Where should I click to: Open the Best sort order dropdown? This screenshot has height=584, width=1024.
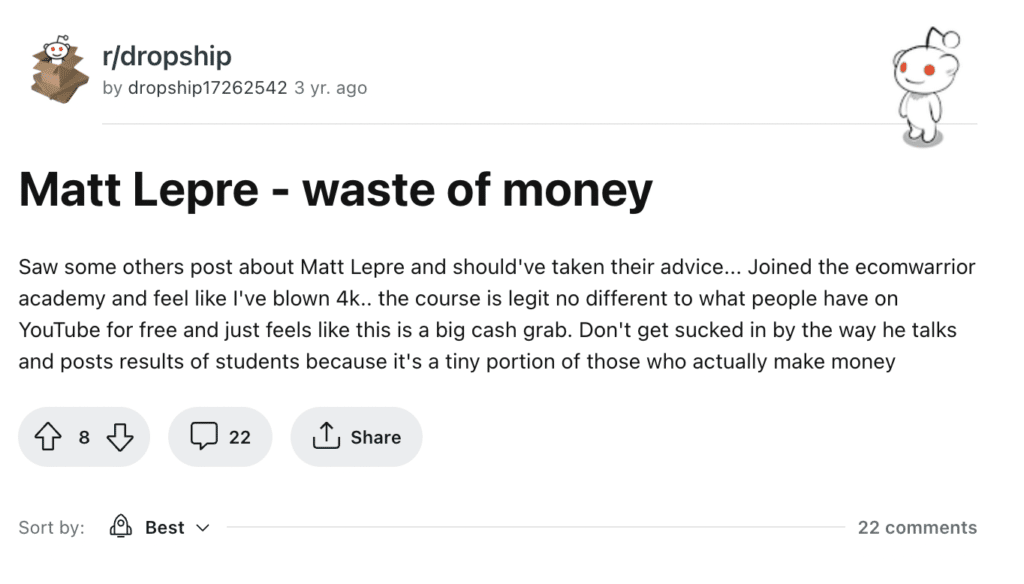click(166, 527)
